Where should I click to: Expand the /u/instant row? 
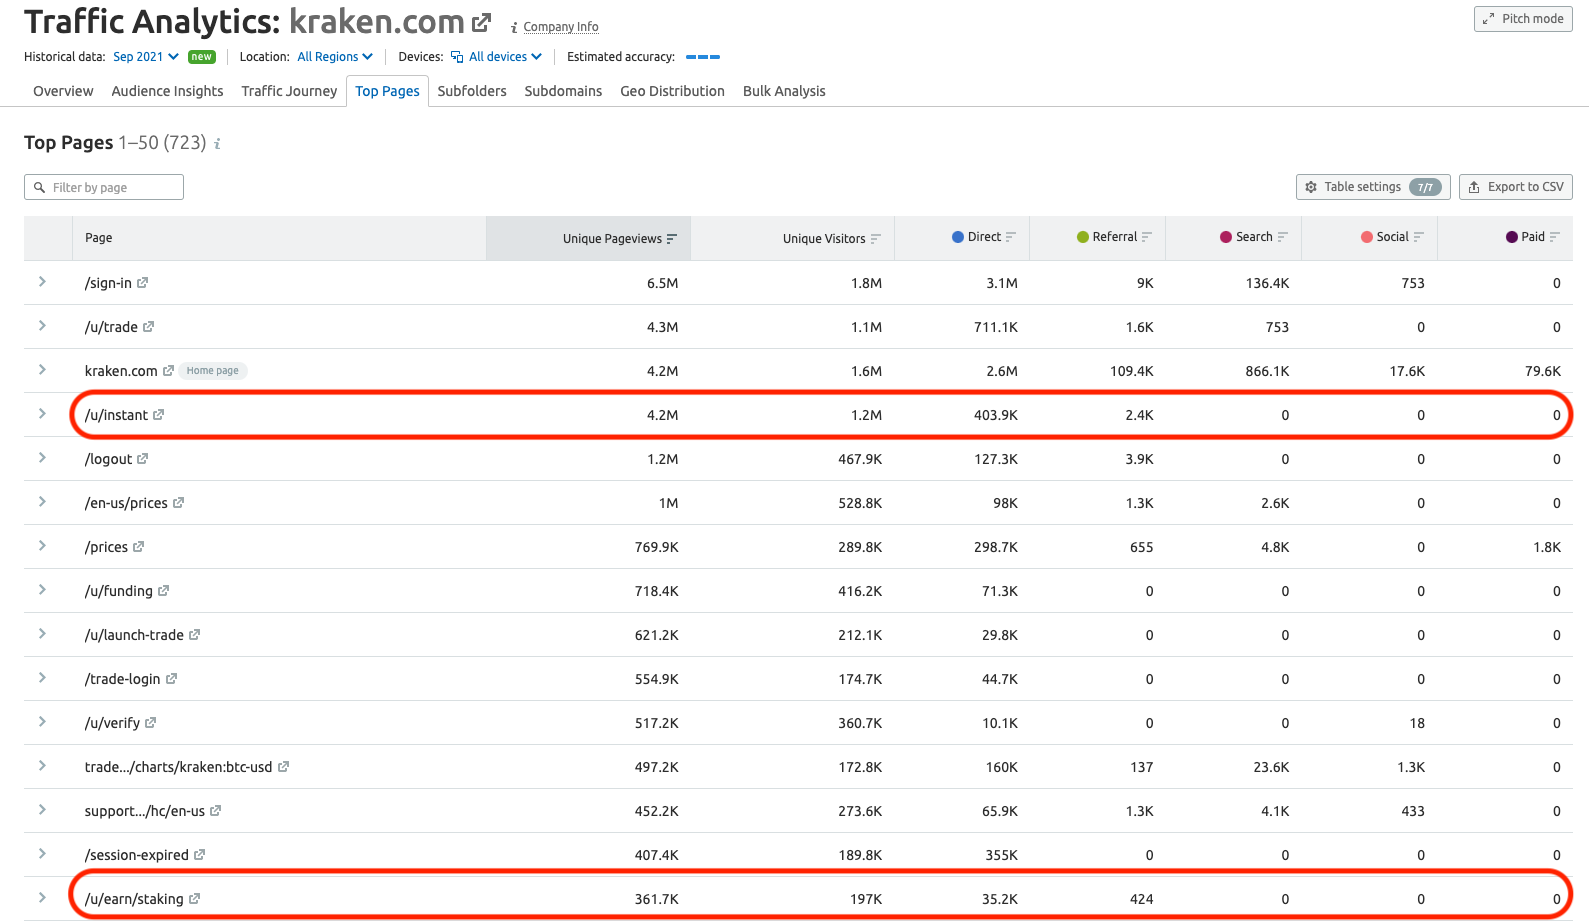click(x=42, y=414)
